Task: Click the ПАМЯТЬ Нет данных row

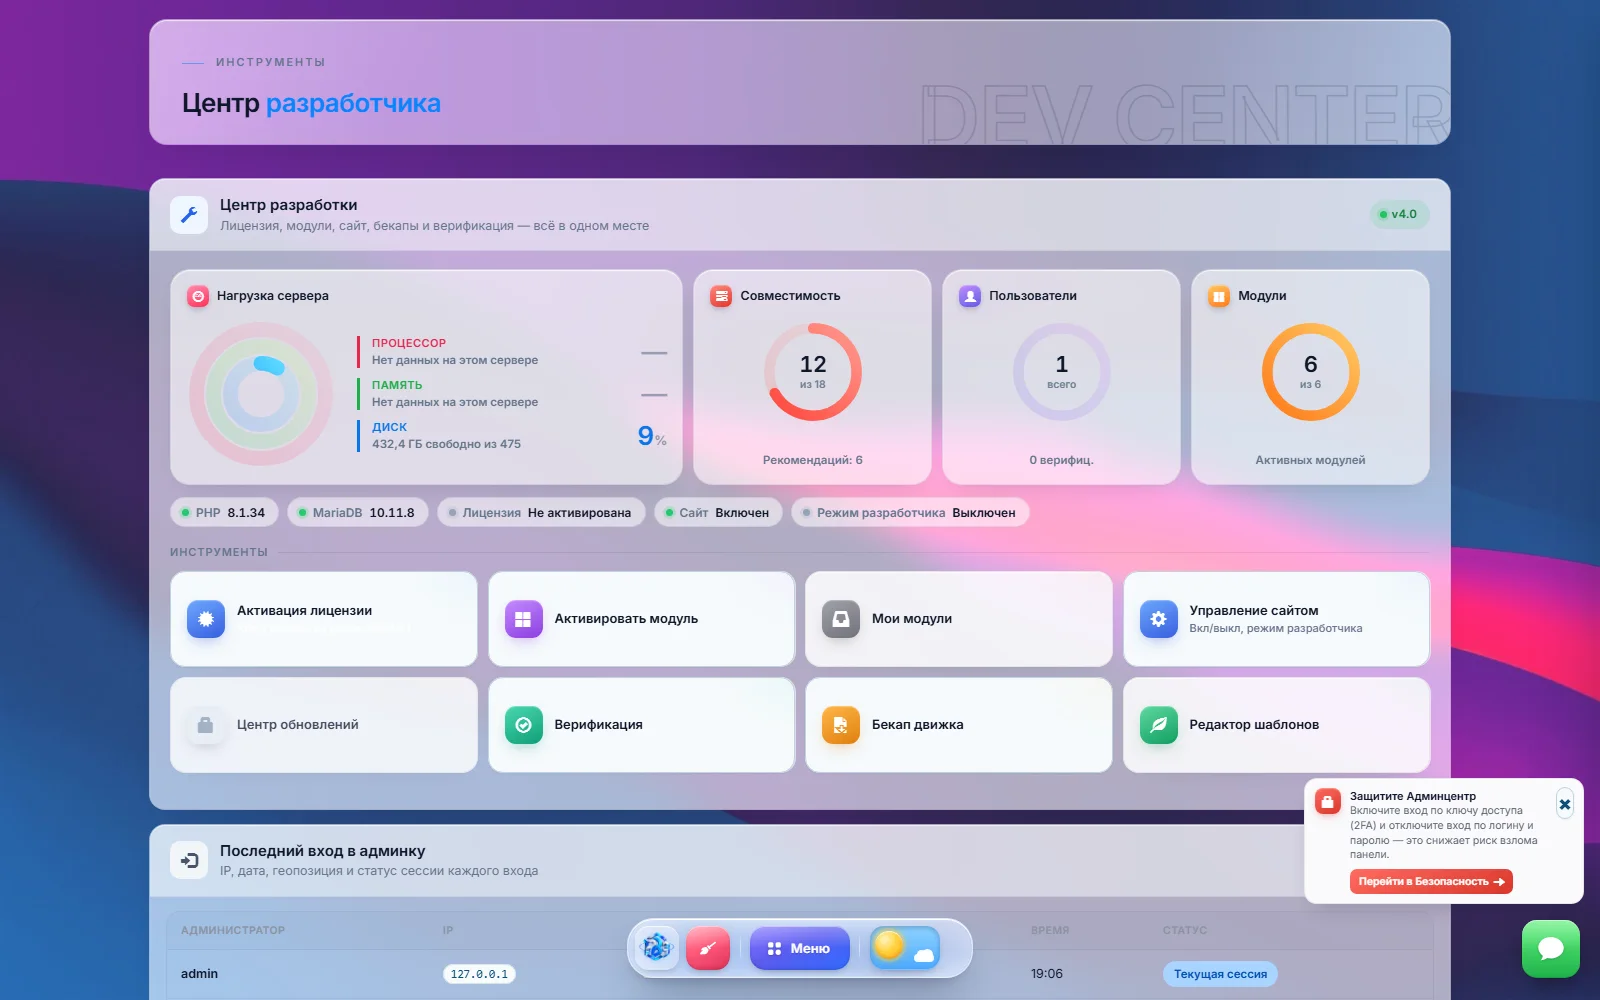Action: point(512,394)
